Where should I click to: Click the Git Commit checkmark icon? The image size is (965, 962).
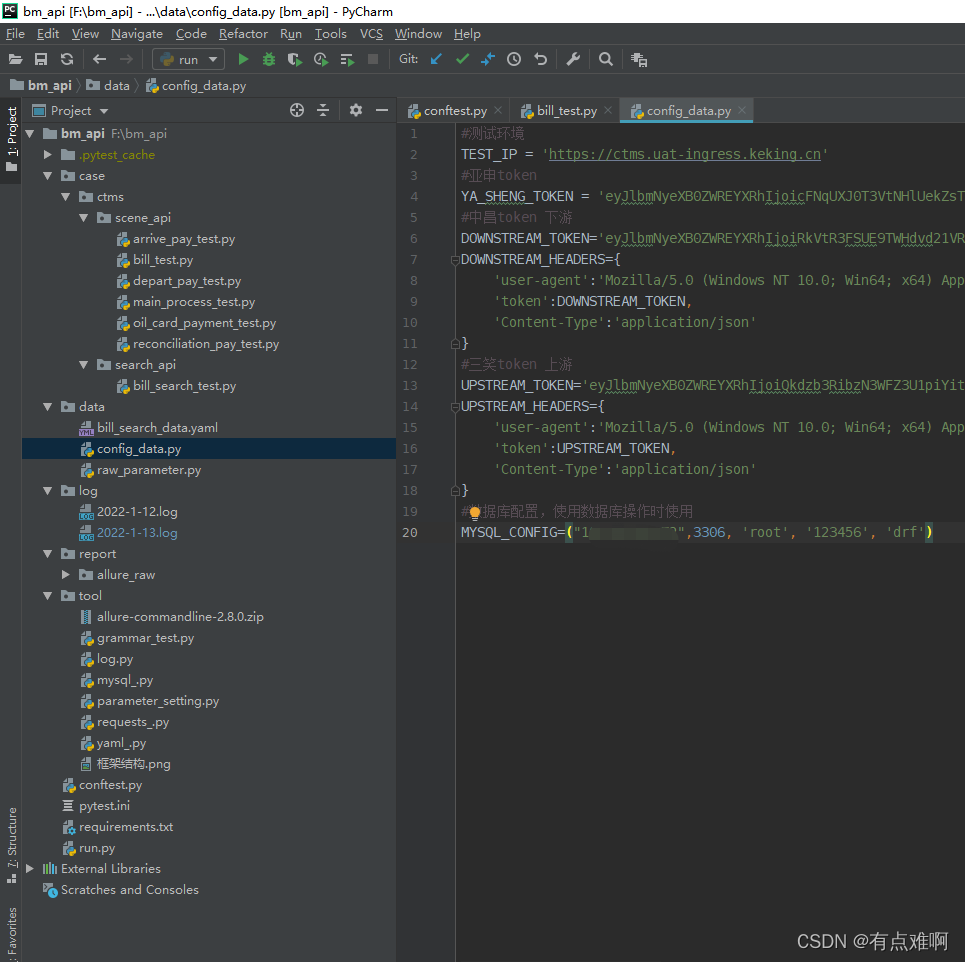click(x=462, y=59)
